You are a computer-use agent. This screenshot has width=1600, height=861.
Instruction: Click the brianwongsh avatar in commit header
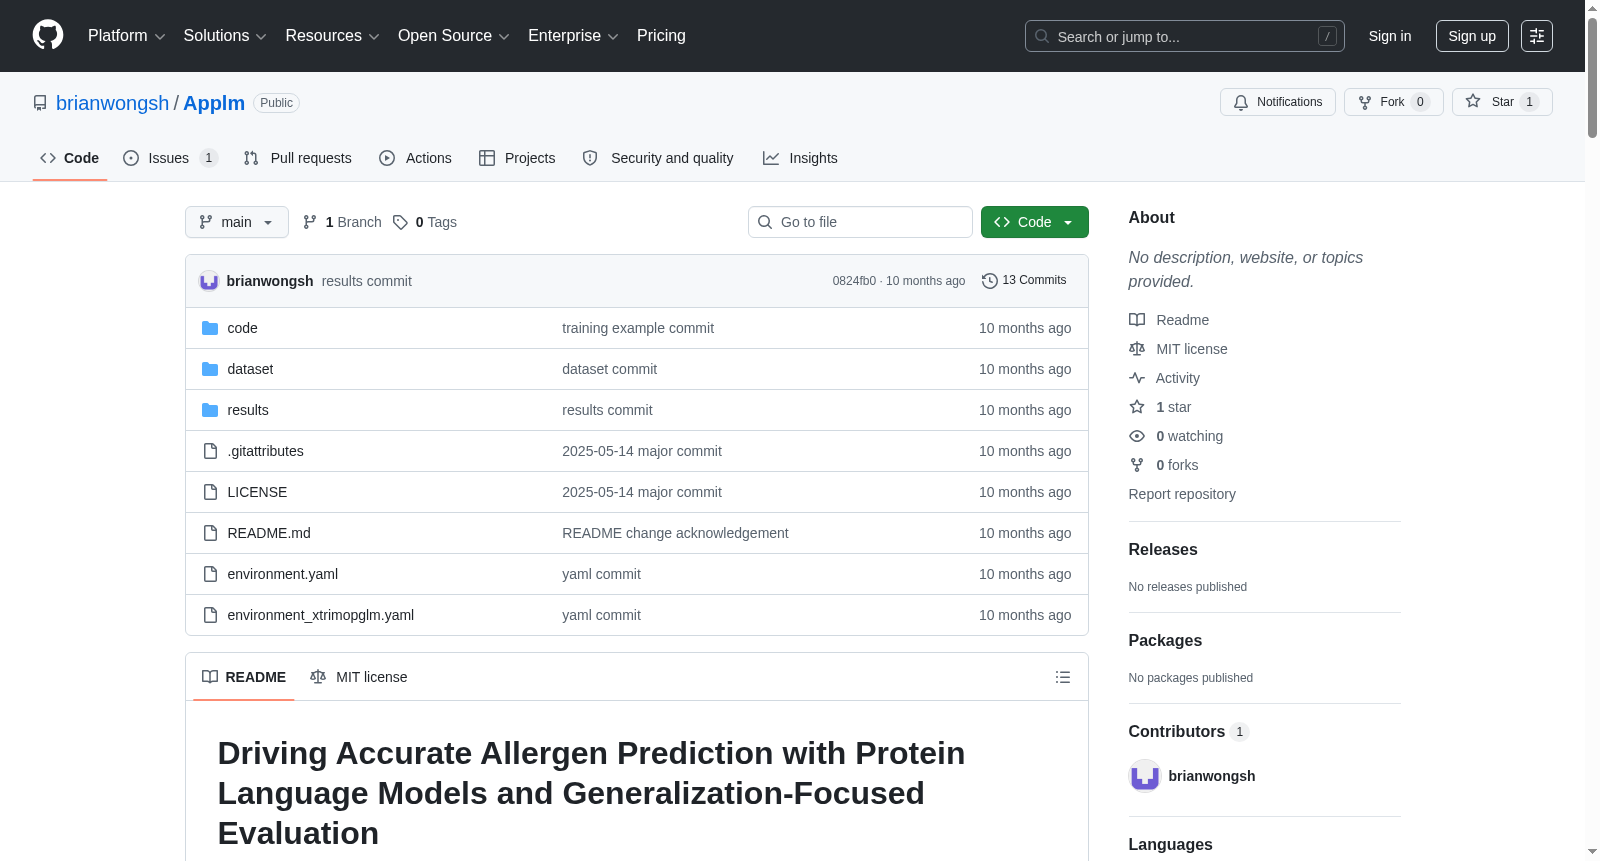click(209, 281)
